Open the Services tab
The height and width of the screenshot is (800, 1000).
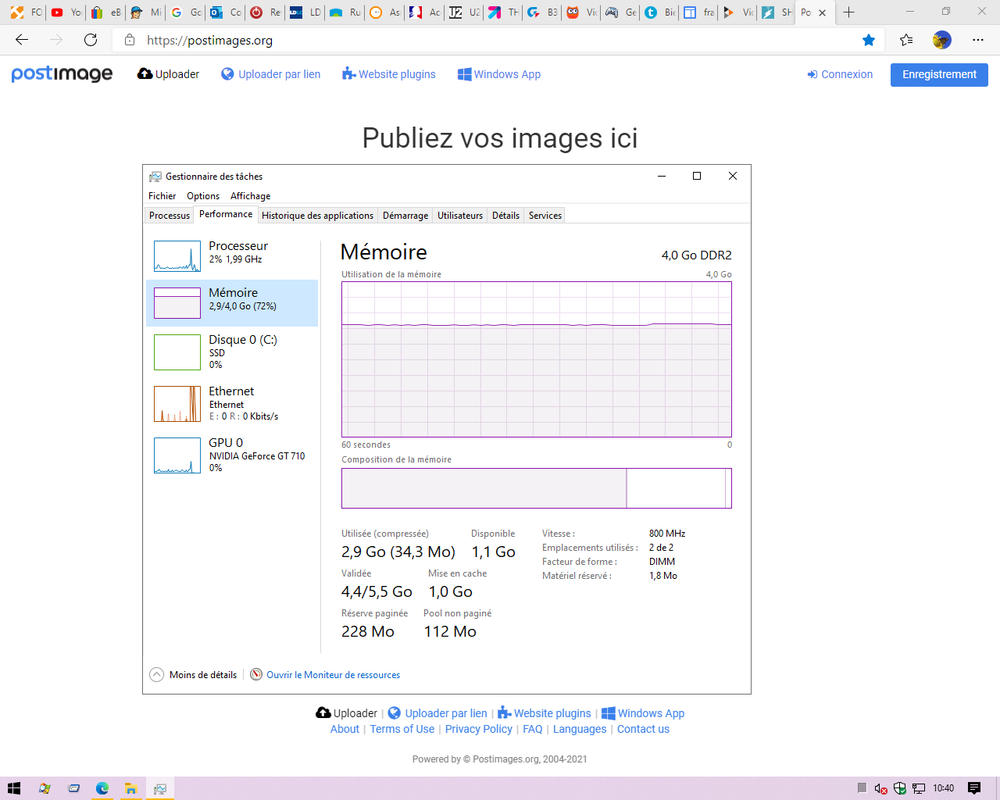(545, 216)
